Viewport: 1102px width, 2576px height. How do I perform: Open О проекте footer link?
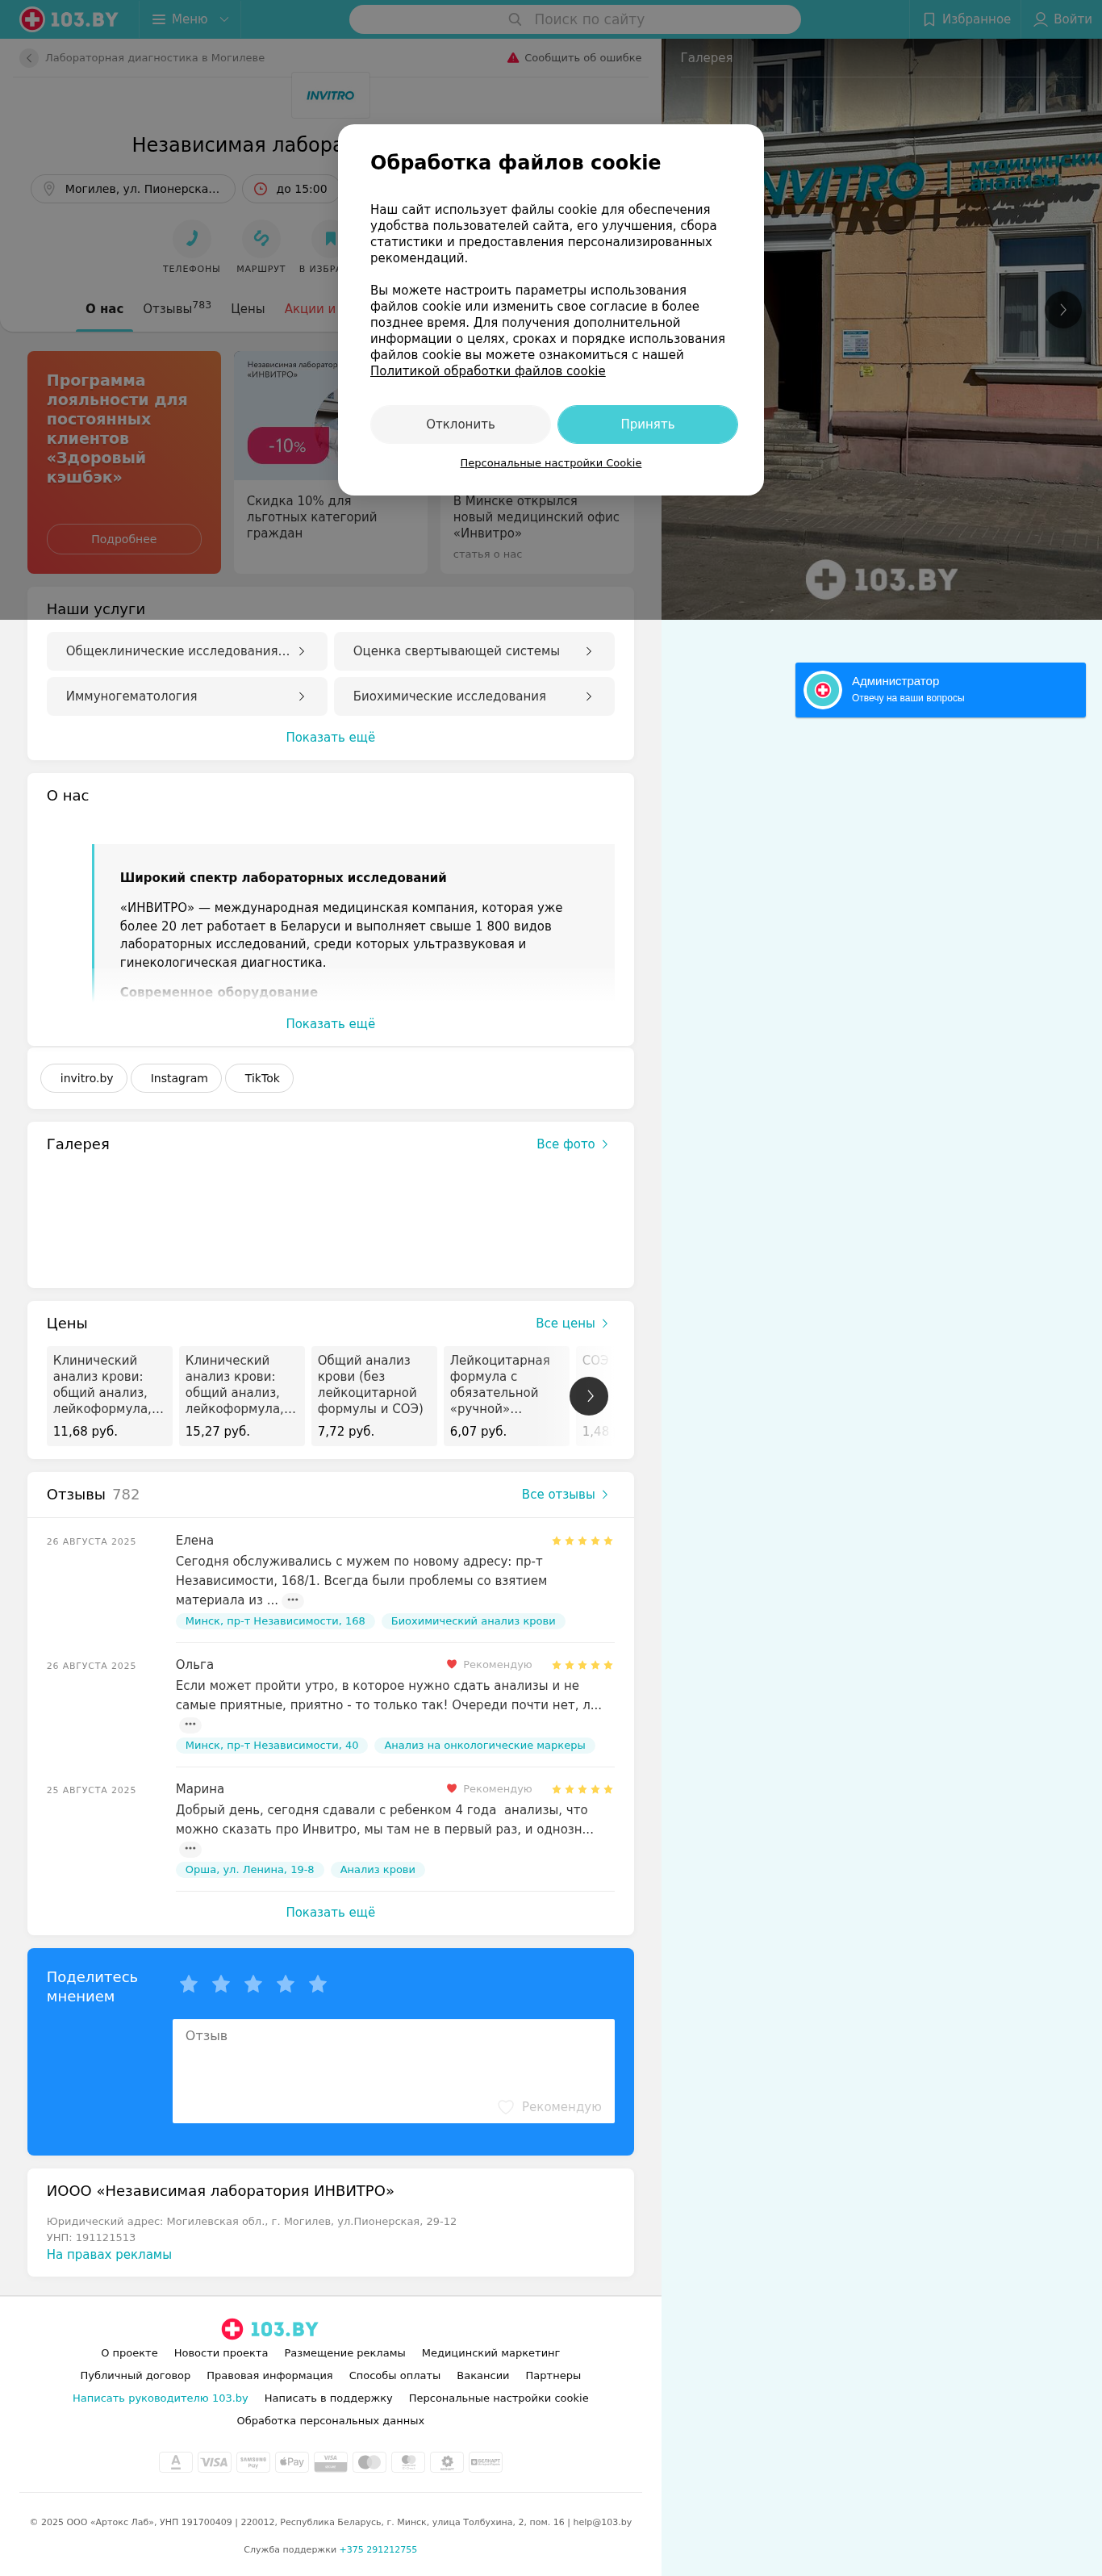click(129, 2353)
